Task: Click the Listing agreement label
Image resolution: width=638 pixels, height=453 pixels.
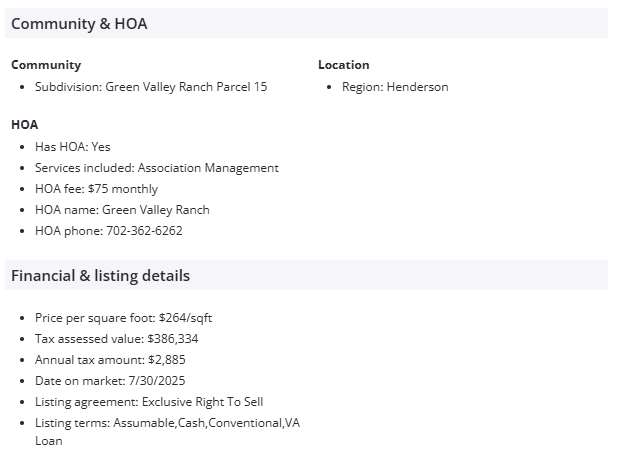Action: point(86,402)
